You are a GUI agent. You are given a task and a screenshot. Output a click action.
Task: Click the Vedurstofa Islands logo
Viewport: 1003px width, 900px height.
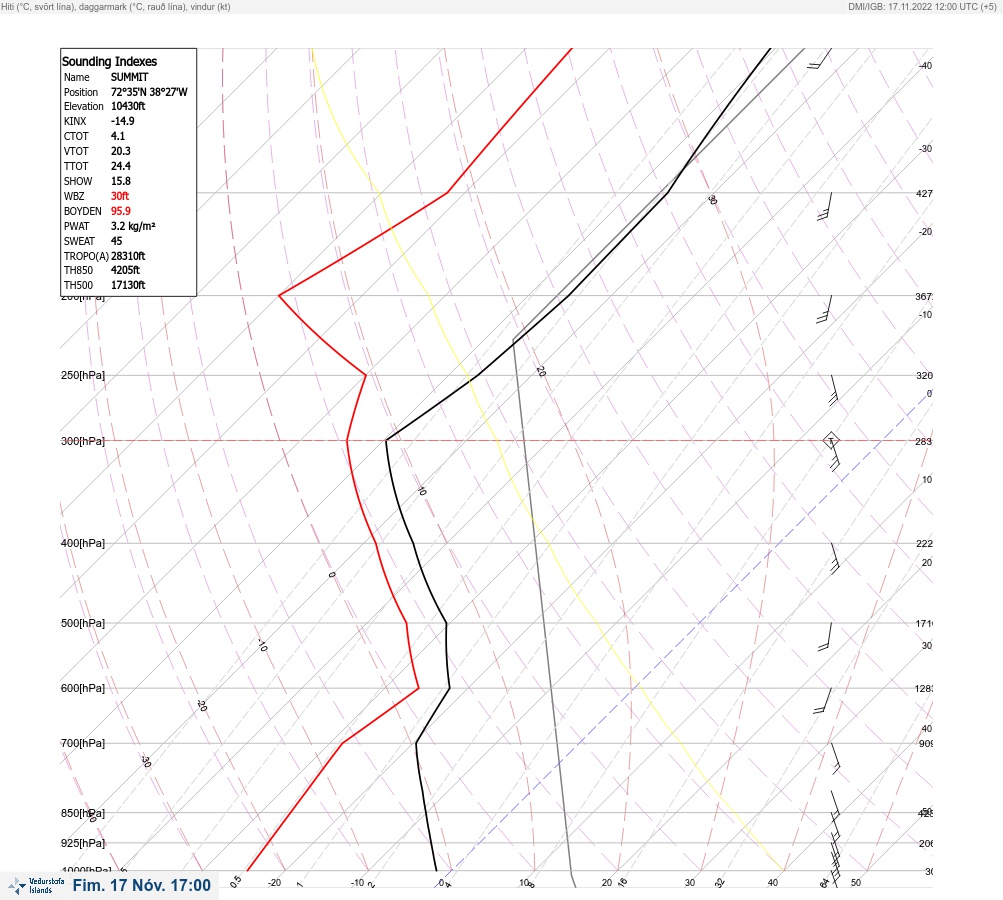(x=36, y=885)
